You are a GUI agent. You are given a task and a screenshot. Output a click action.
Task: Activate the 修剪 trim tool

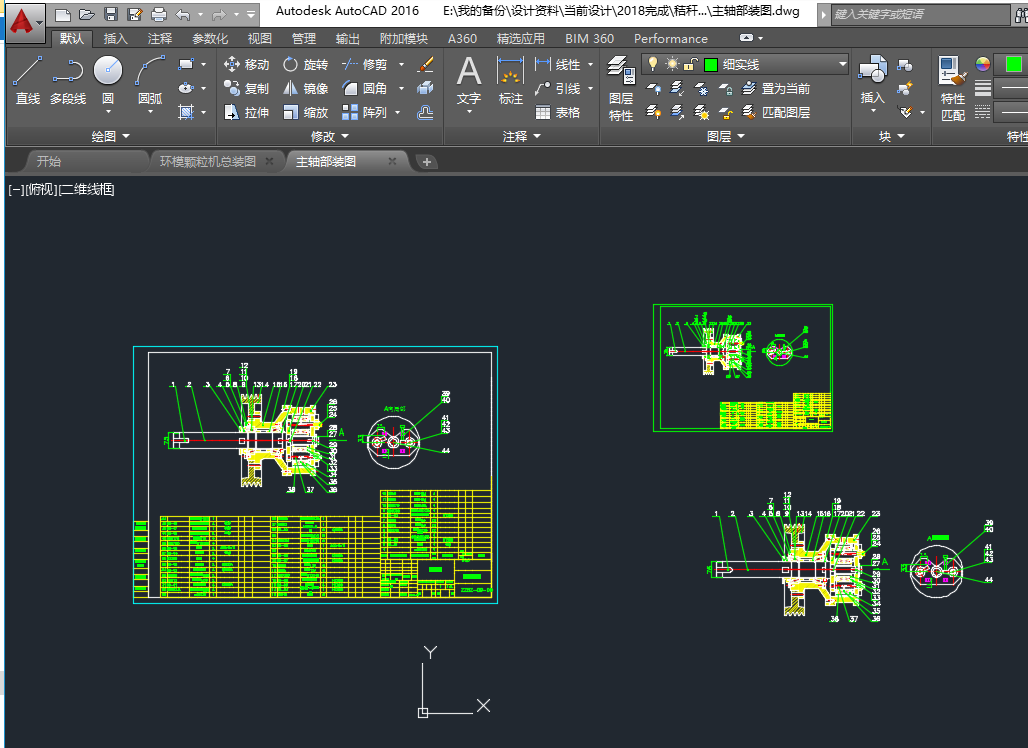(365, 64)
